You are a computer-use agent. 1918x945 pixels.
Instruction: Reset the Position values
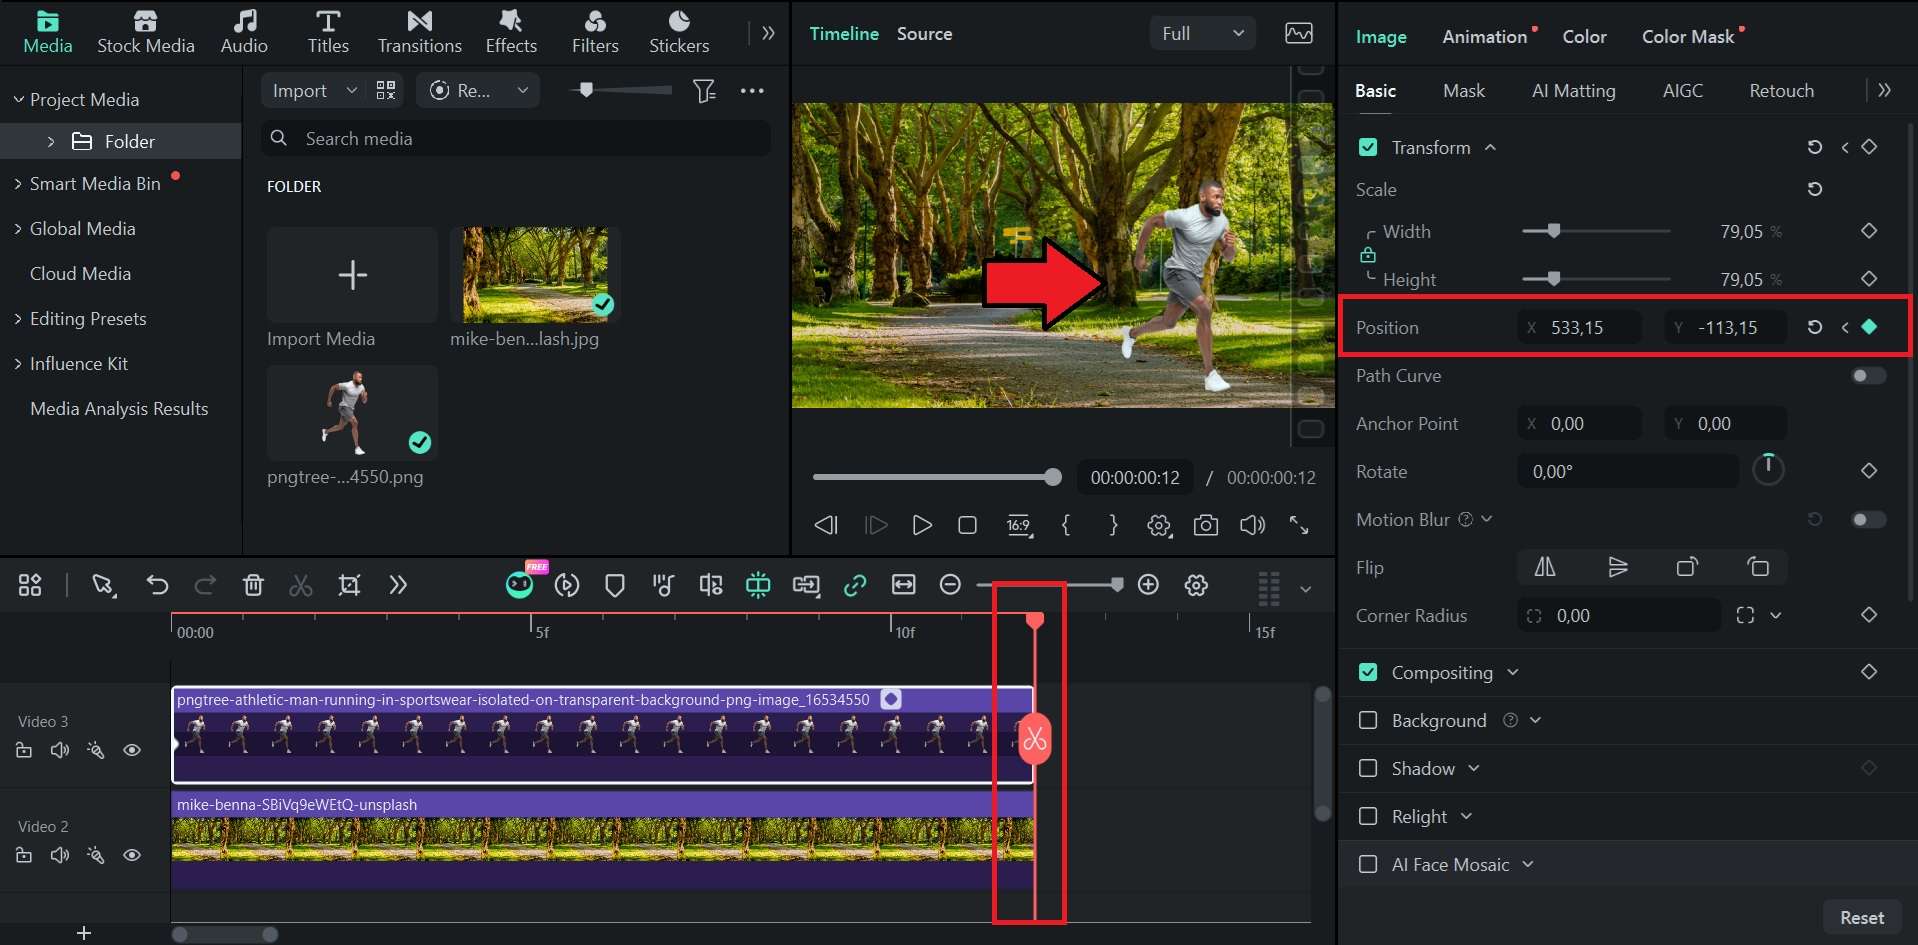point(1814,327)
